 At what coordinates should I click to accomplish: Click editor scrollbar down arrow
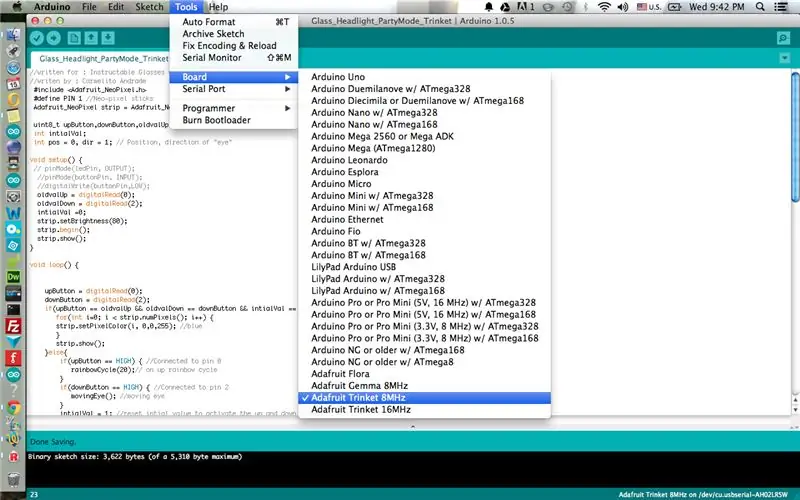pos(795,410)
